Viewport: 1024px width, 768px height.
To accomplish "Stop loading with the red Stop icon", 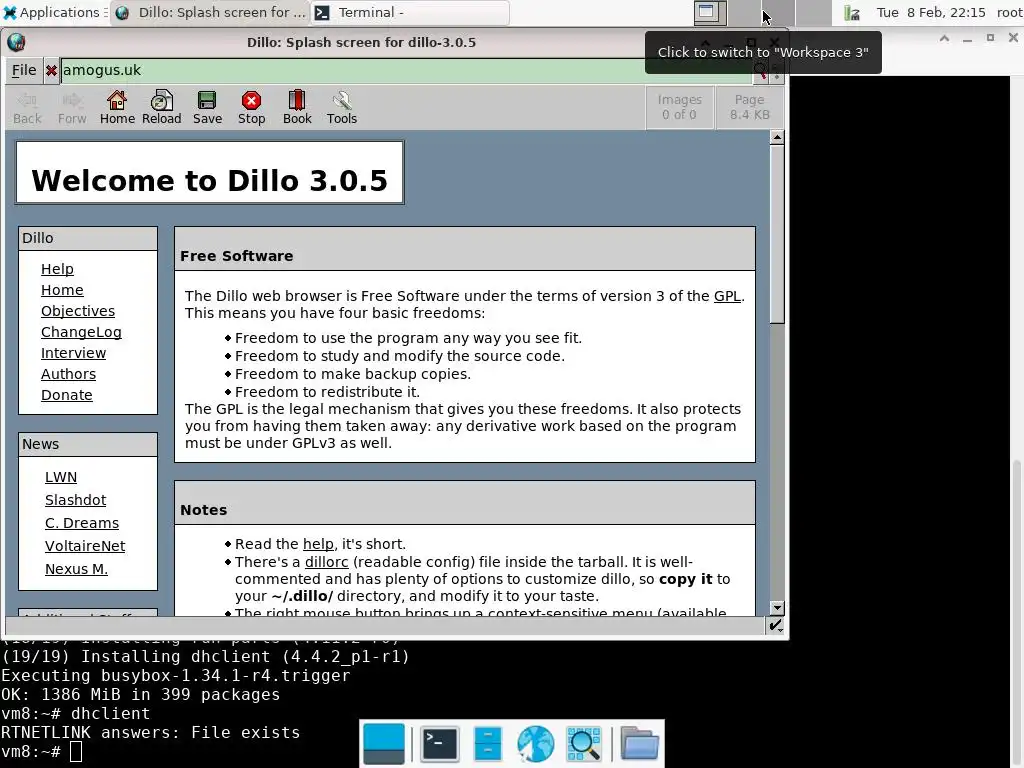I will pyautogui.click(x=251, y=108).
